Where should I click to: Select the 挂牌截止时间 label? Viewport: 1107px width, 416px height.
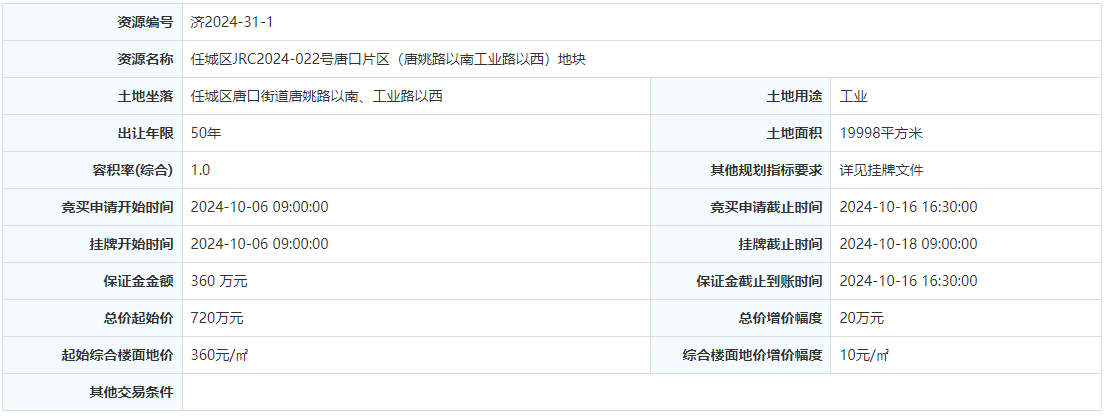point(780,244)
